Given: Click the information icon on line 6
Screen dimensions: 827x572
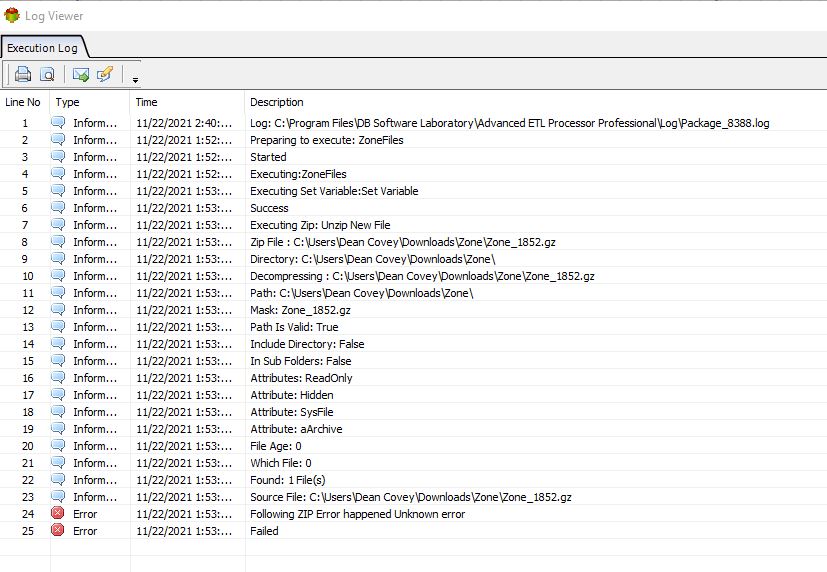Looking at the screenshot, I should pyautogui.click(x=58, y=207).
